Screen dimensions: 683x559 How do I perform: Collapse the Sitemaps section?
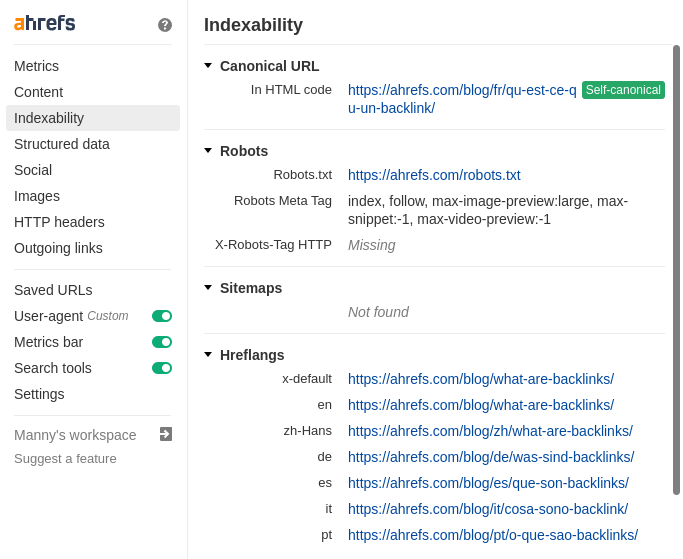coord(208,288)
